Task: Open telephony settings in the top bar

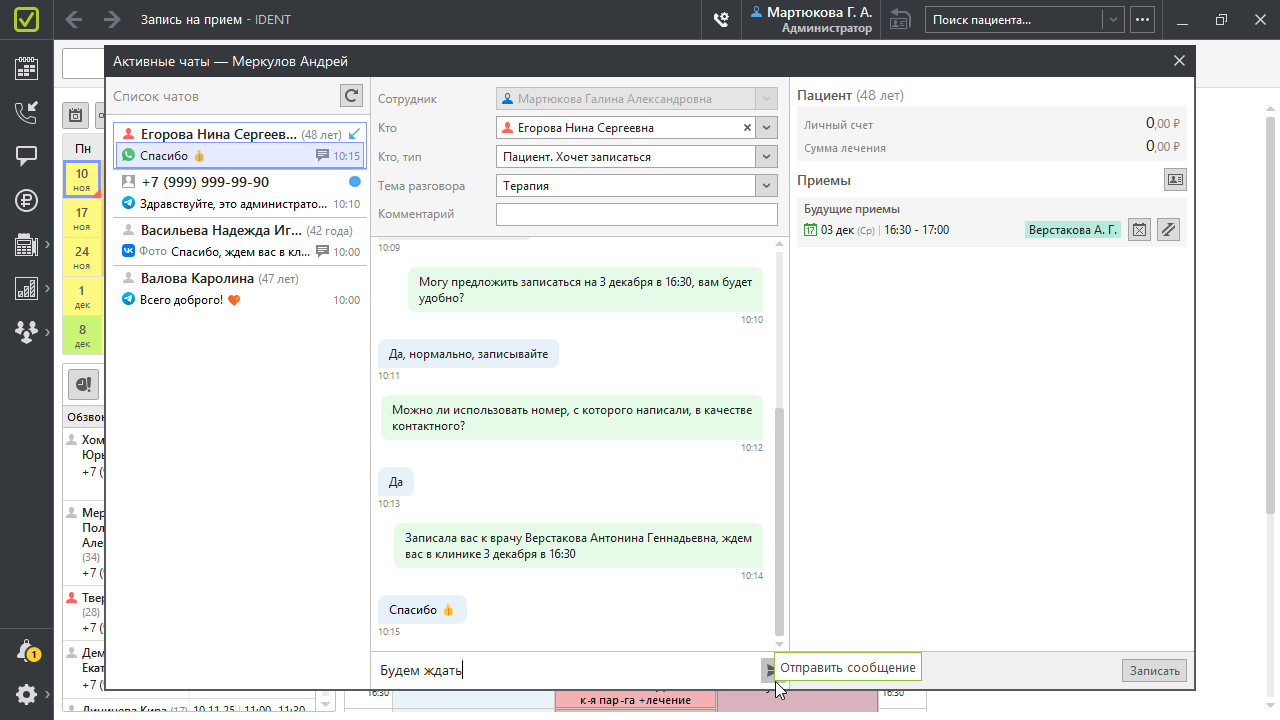Action: click(x=720, y=19)
